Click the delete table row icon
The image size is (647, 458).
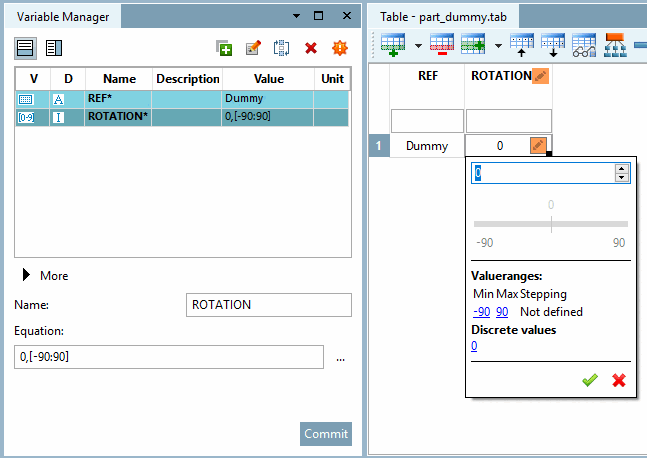coord(442,46)
